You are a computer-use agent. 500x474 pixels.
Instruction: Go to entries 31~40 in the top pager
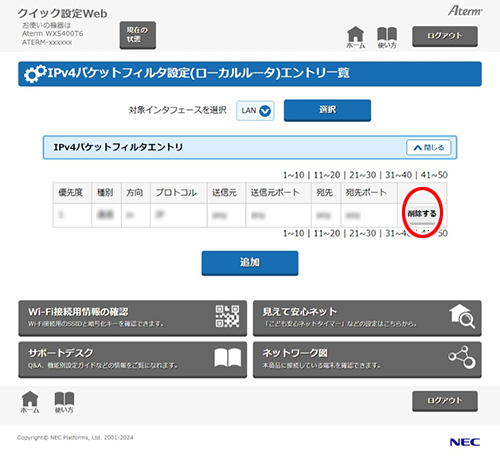tap(398, 175)
